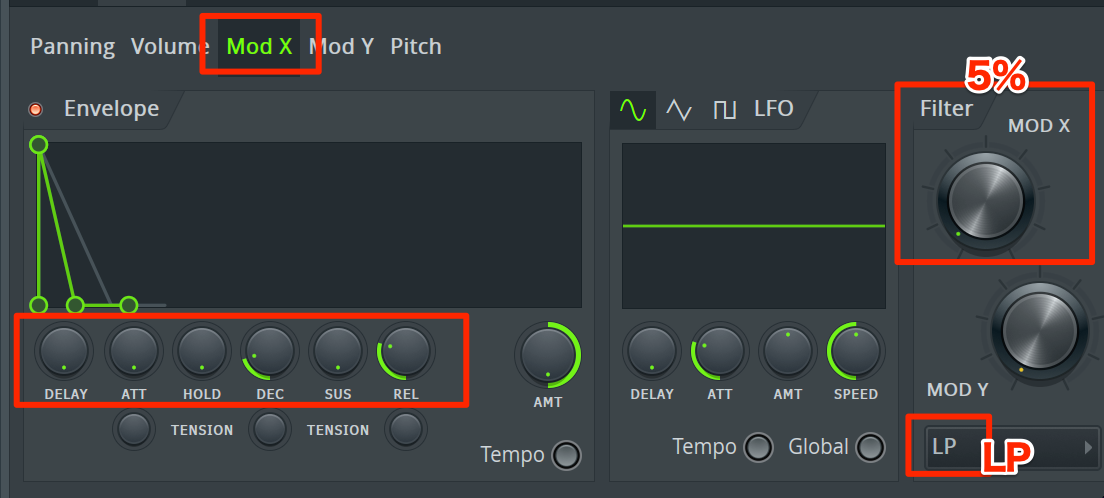Click the filter MOD X cutoff knob
The height and width of the screenshot is (498, 1104).
(985, 199)
